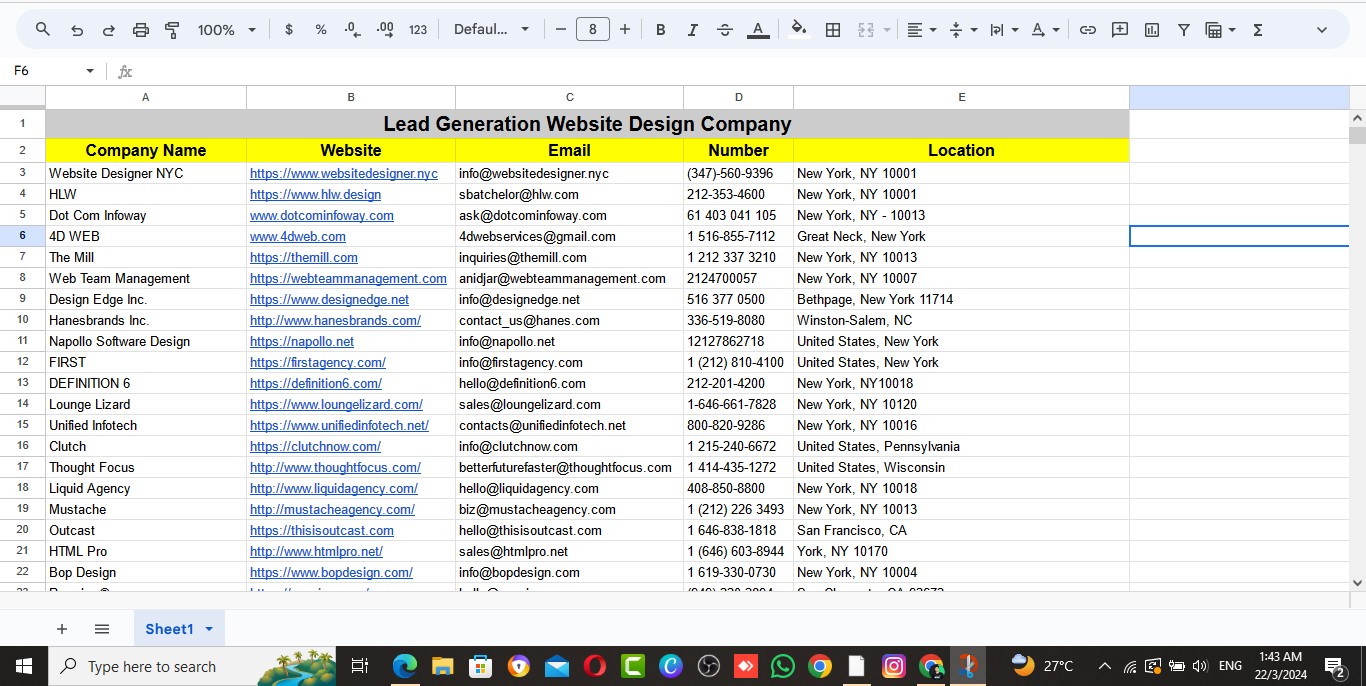1366x686 pixels.
Task: Toggle strikethrough formatting
Action: pos(725,29)
